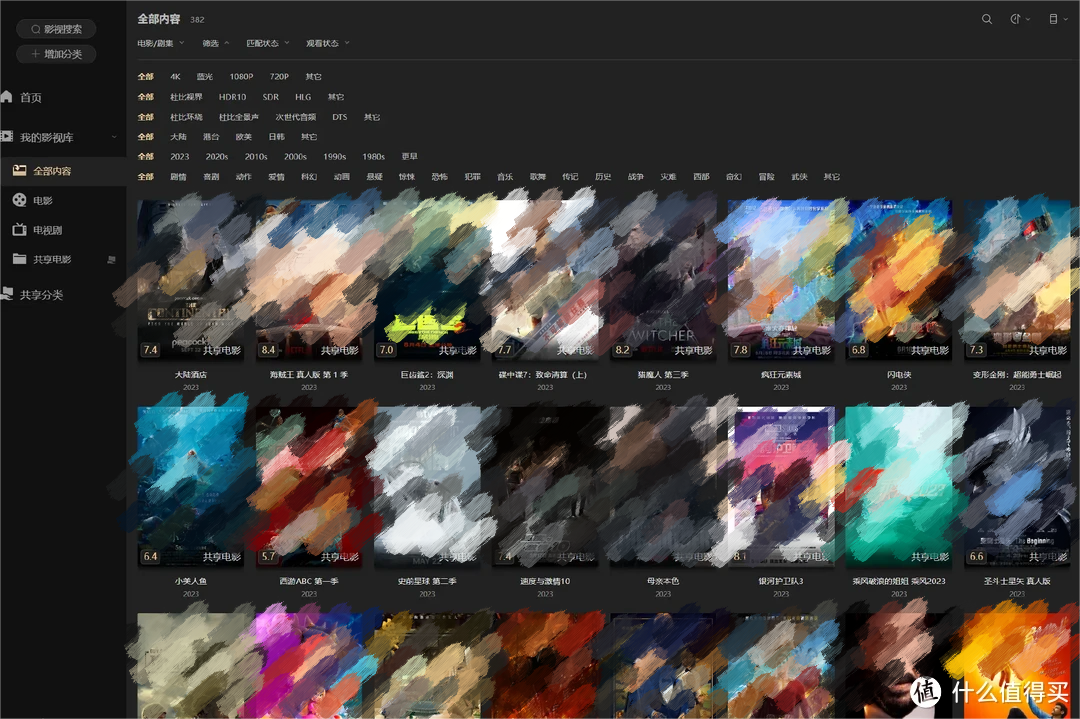
Task: Filter by 杜比环绕 audio
Action: point(186,117)
